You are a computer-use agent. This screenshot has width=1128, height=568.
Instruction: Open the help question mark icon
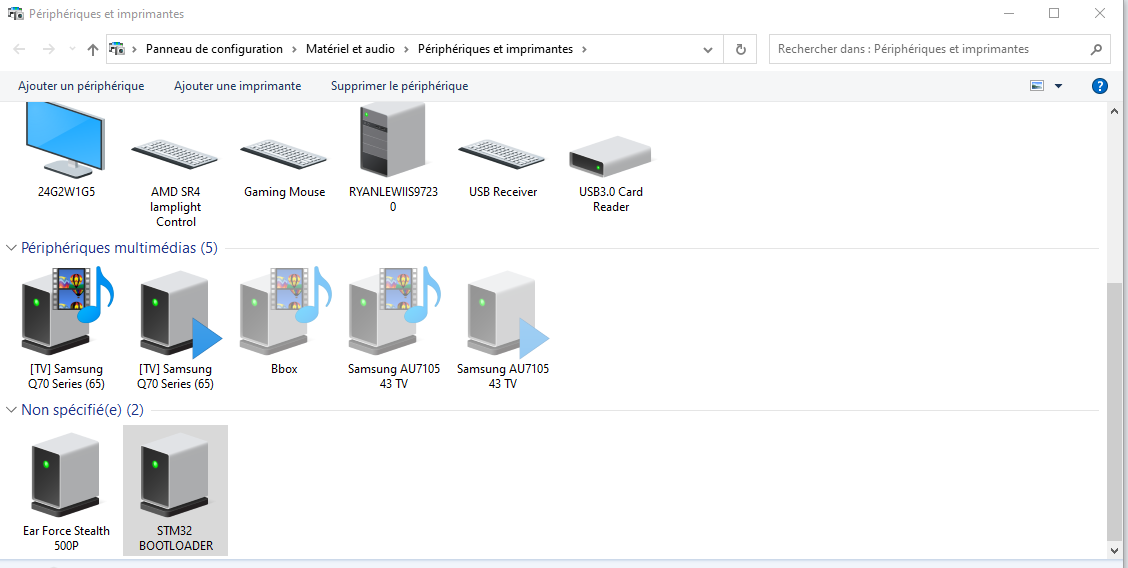(1099, 86)
